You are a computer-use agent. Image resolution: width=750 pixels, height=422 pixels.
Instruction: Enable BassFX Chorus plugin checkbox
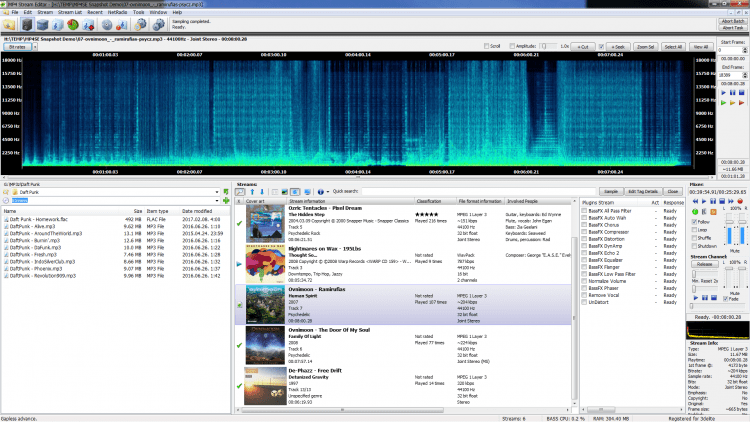(x=582, y=226)
